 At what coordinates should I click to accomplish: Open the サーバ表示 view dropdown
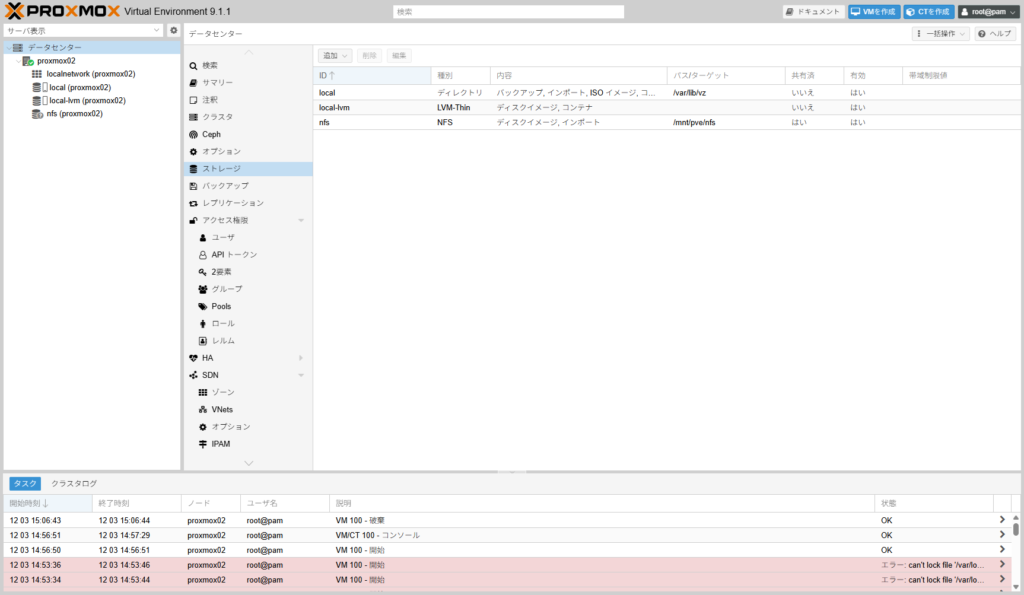pos(83,31)
